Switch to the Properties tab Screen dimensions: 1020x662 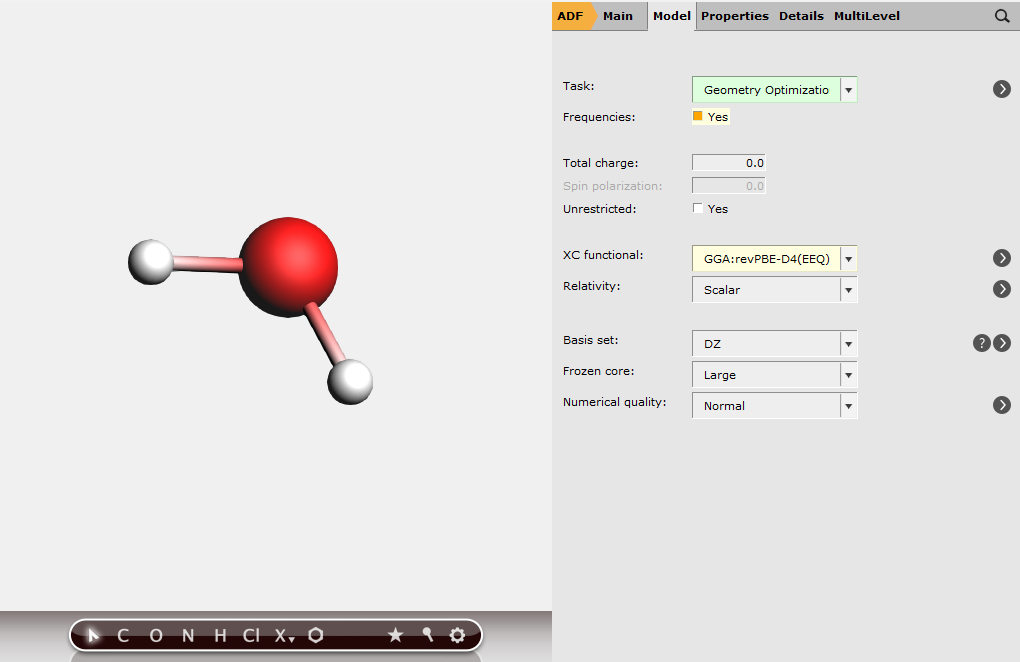coord(734,16)
